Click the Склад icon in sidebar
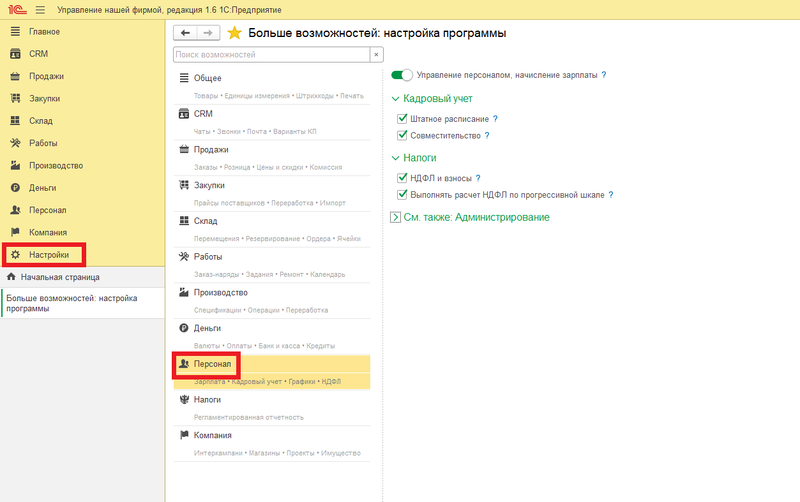The image size is (800, 502). pyautogui.click(x=15, y=121)
